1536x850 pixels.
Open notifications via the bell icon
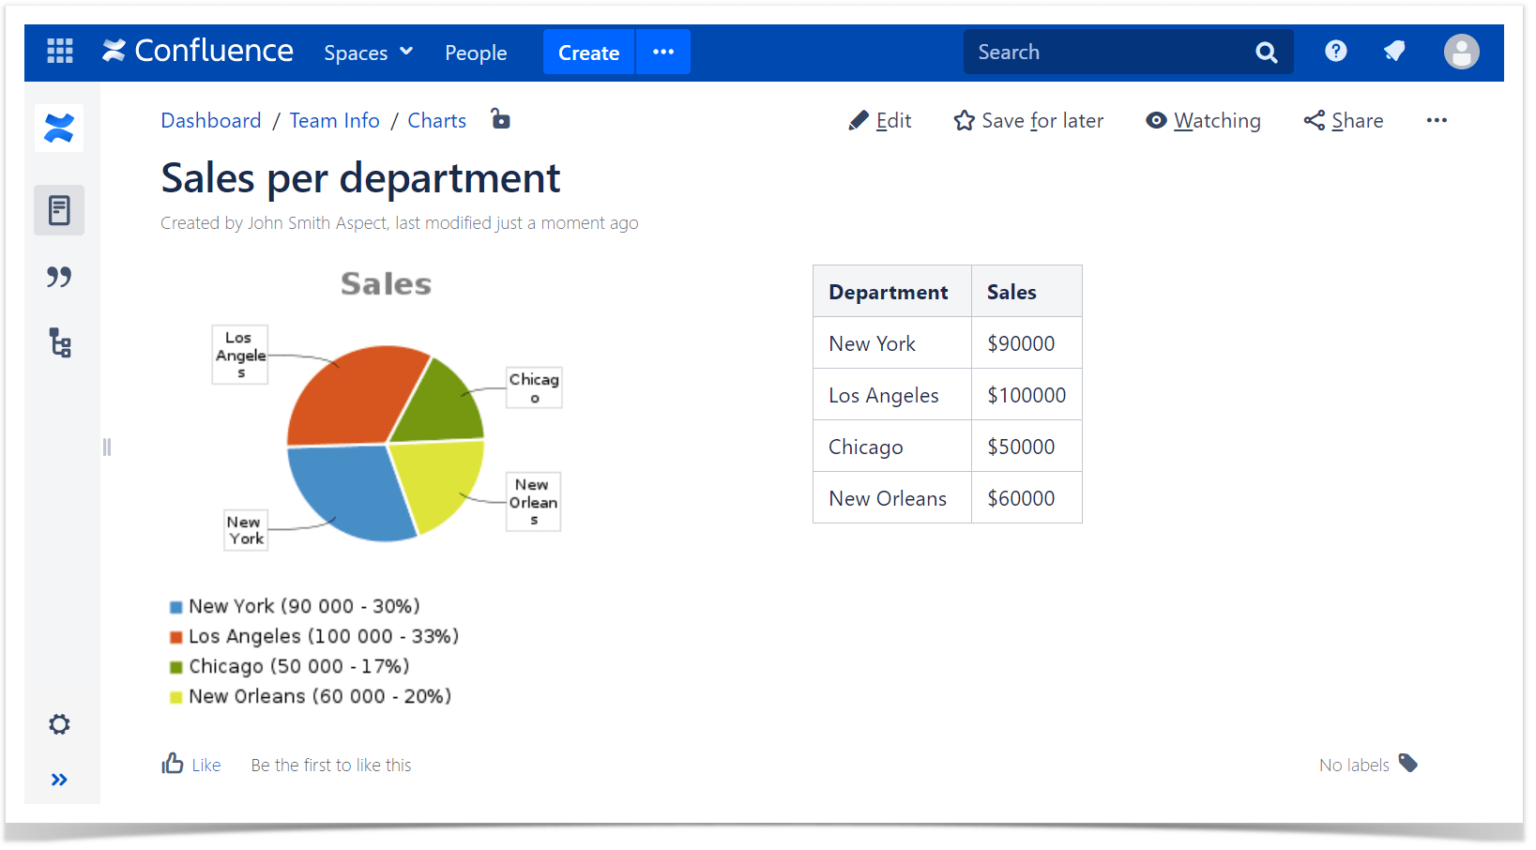[1395, 51]
